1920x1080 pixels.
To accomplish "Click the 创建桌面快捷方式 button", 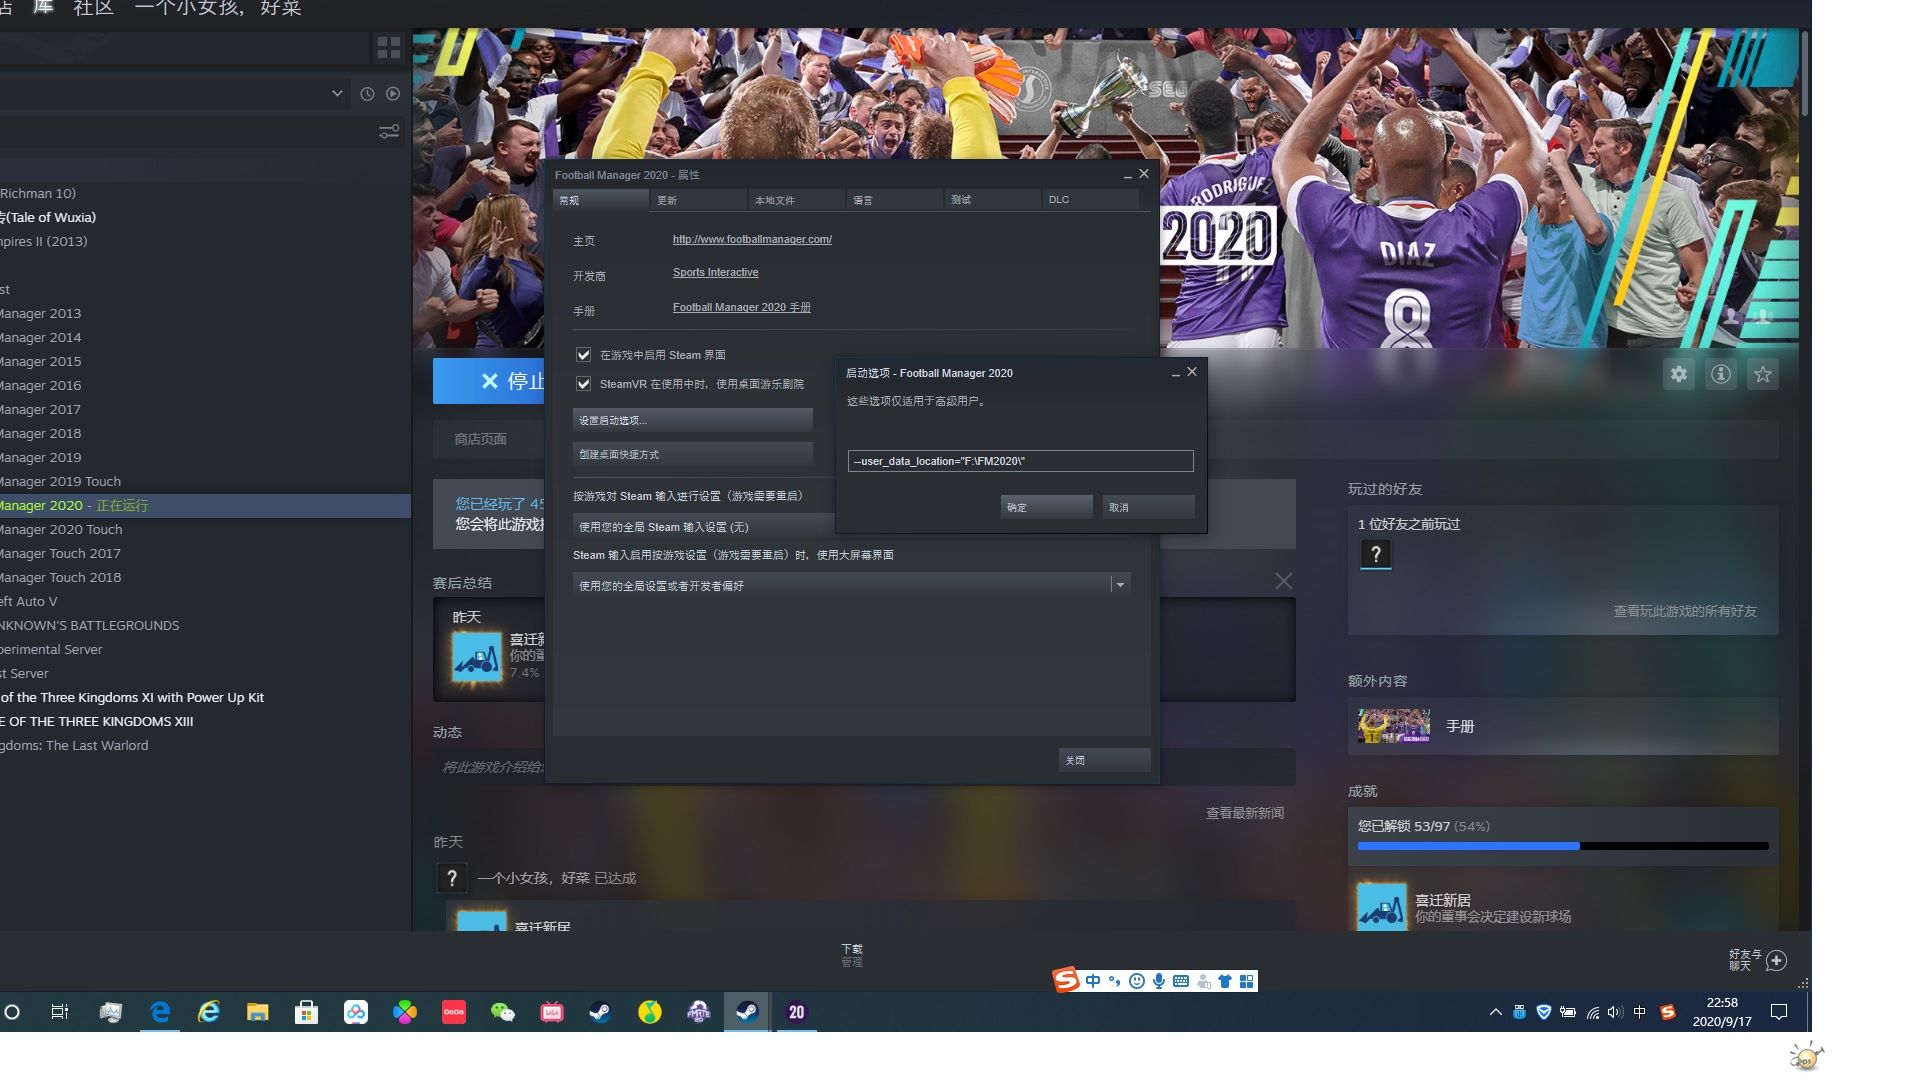I will pyautogui.click(x=692, y=454).
